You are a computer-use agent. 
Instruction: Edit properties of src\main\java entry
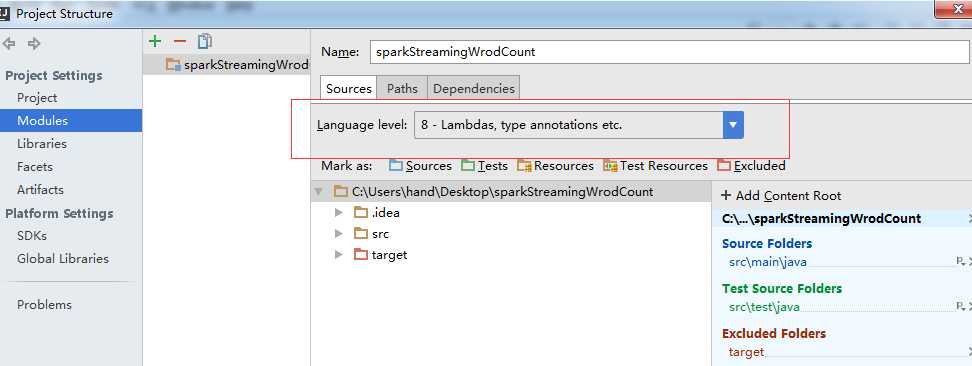tap(960, 262)
